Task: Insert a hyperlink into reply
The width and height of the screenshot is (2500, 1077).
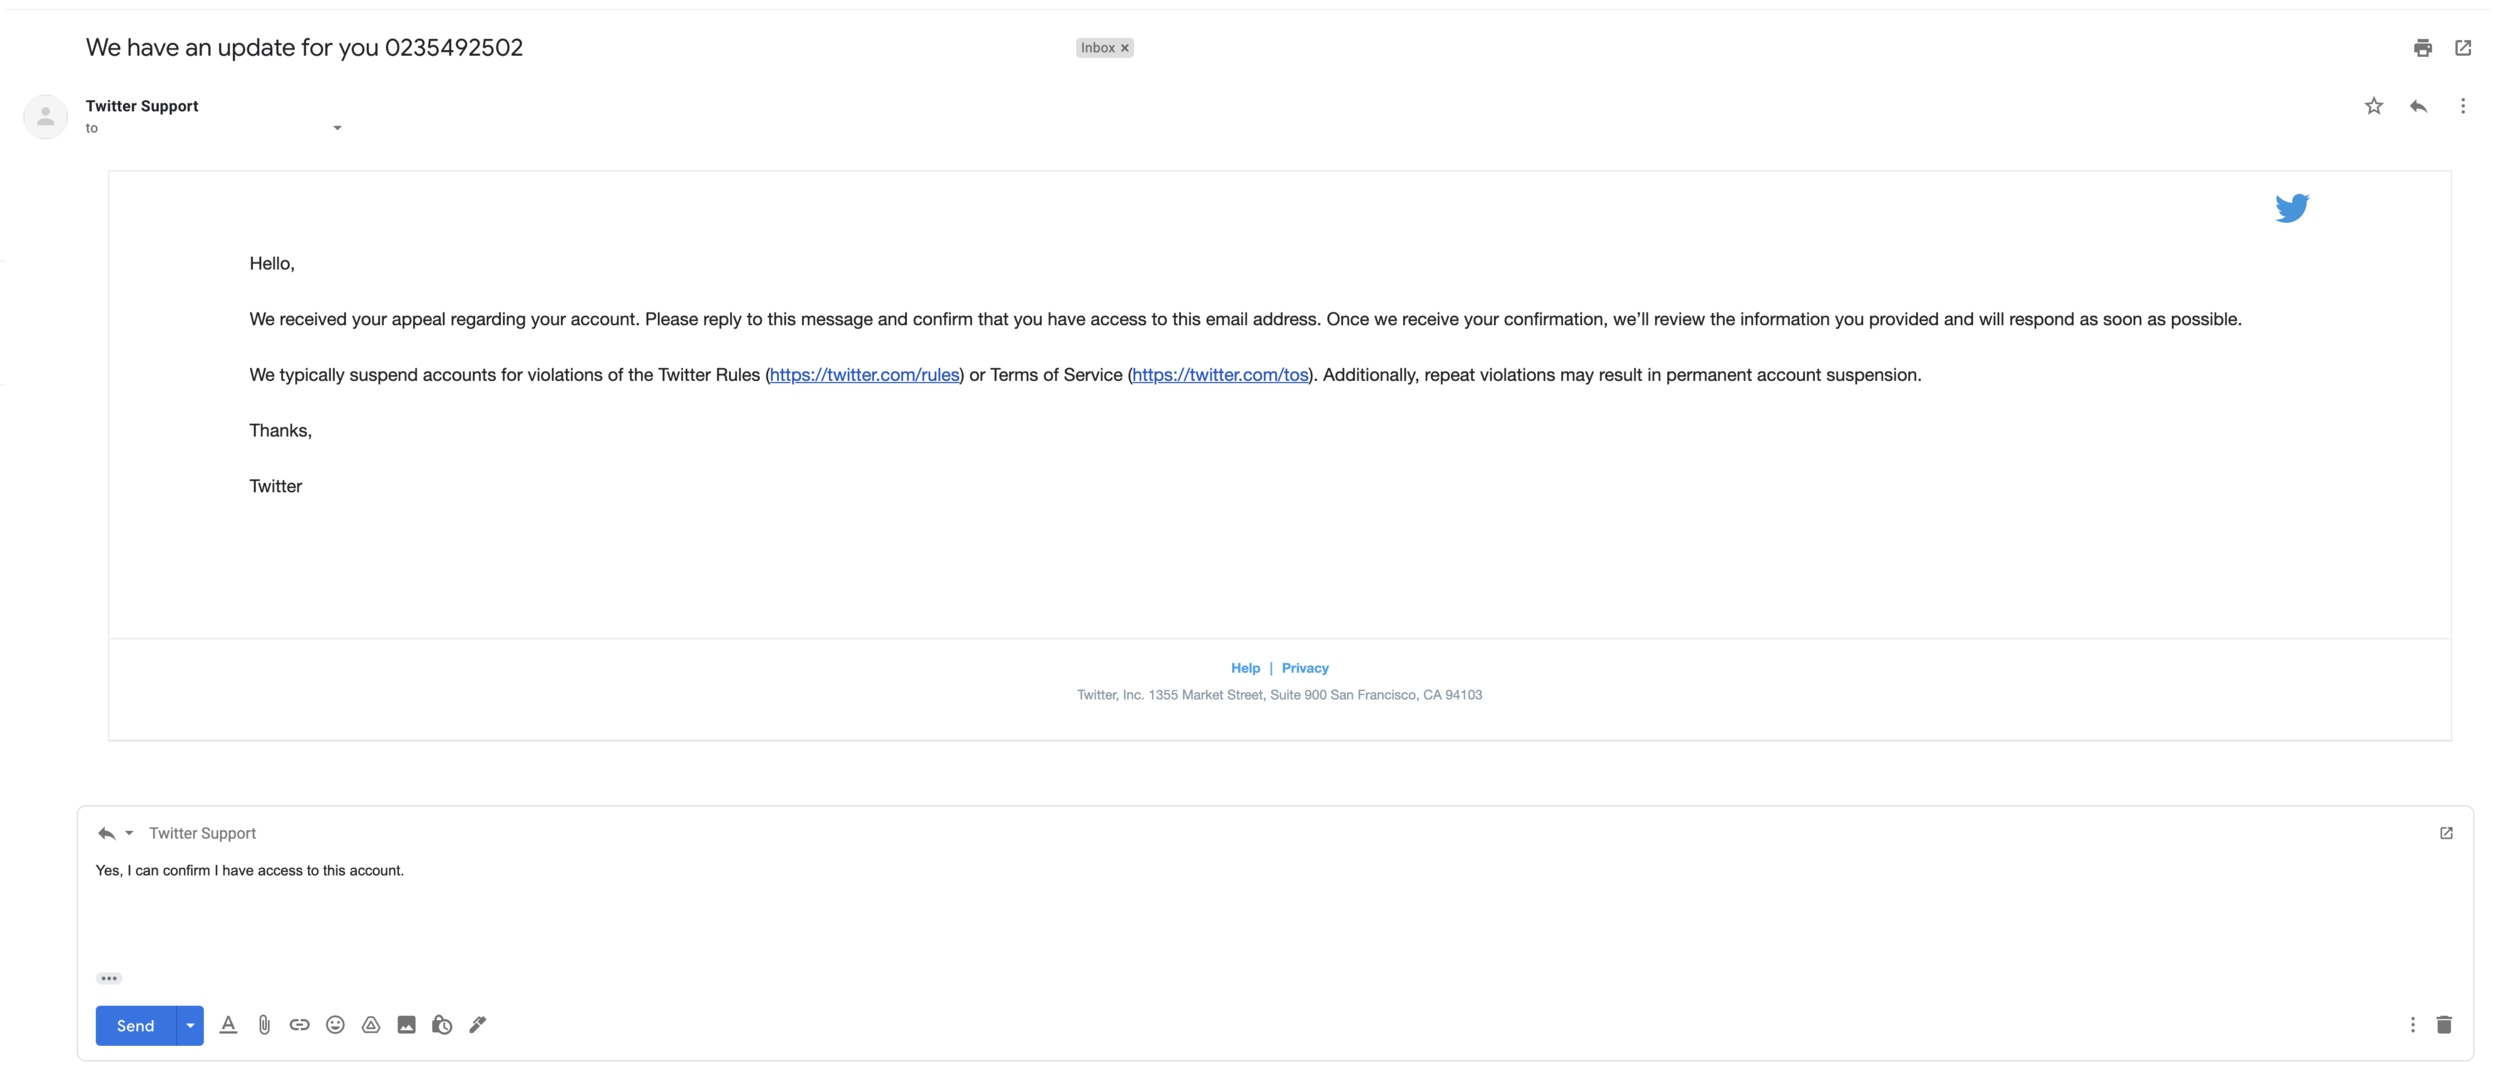Action: click(x=299, y=1025)
